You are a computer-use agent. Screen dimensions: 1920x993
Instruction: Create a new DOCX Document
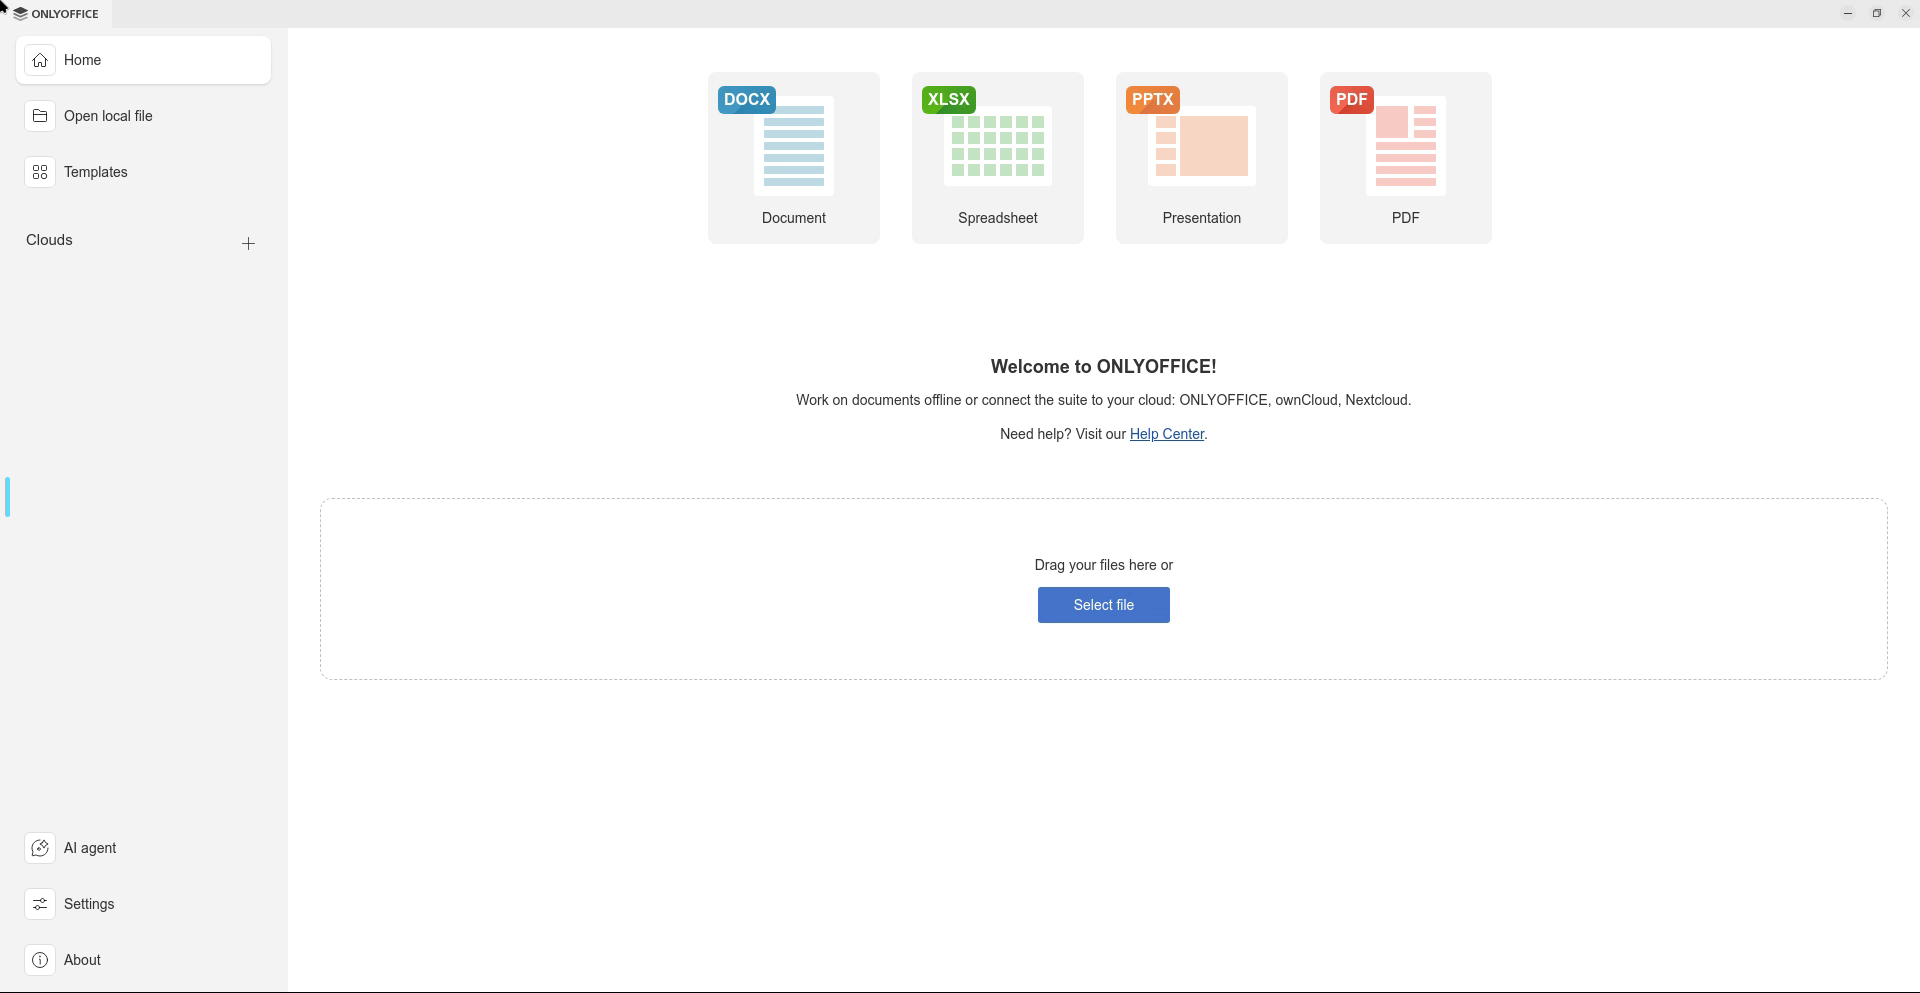click(x=793, y=157)
